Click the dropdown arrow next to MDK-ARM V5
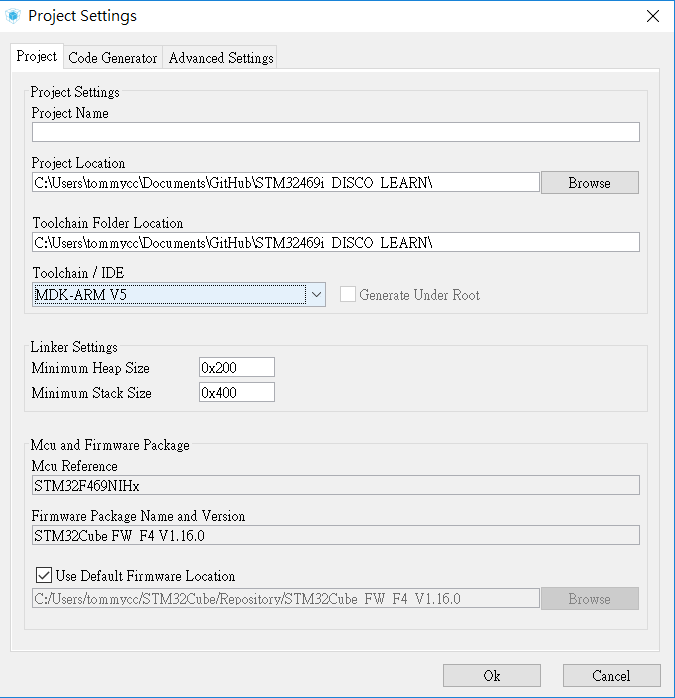 coord(316,294)
